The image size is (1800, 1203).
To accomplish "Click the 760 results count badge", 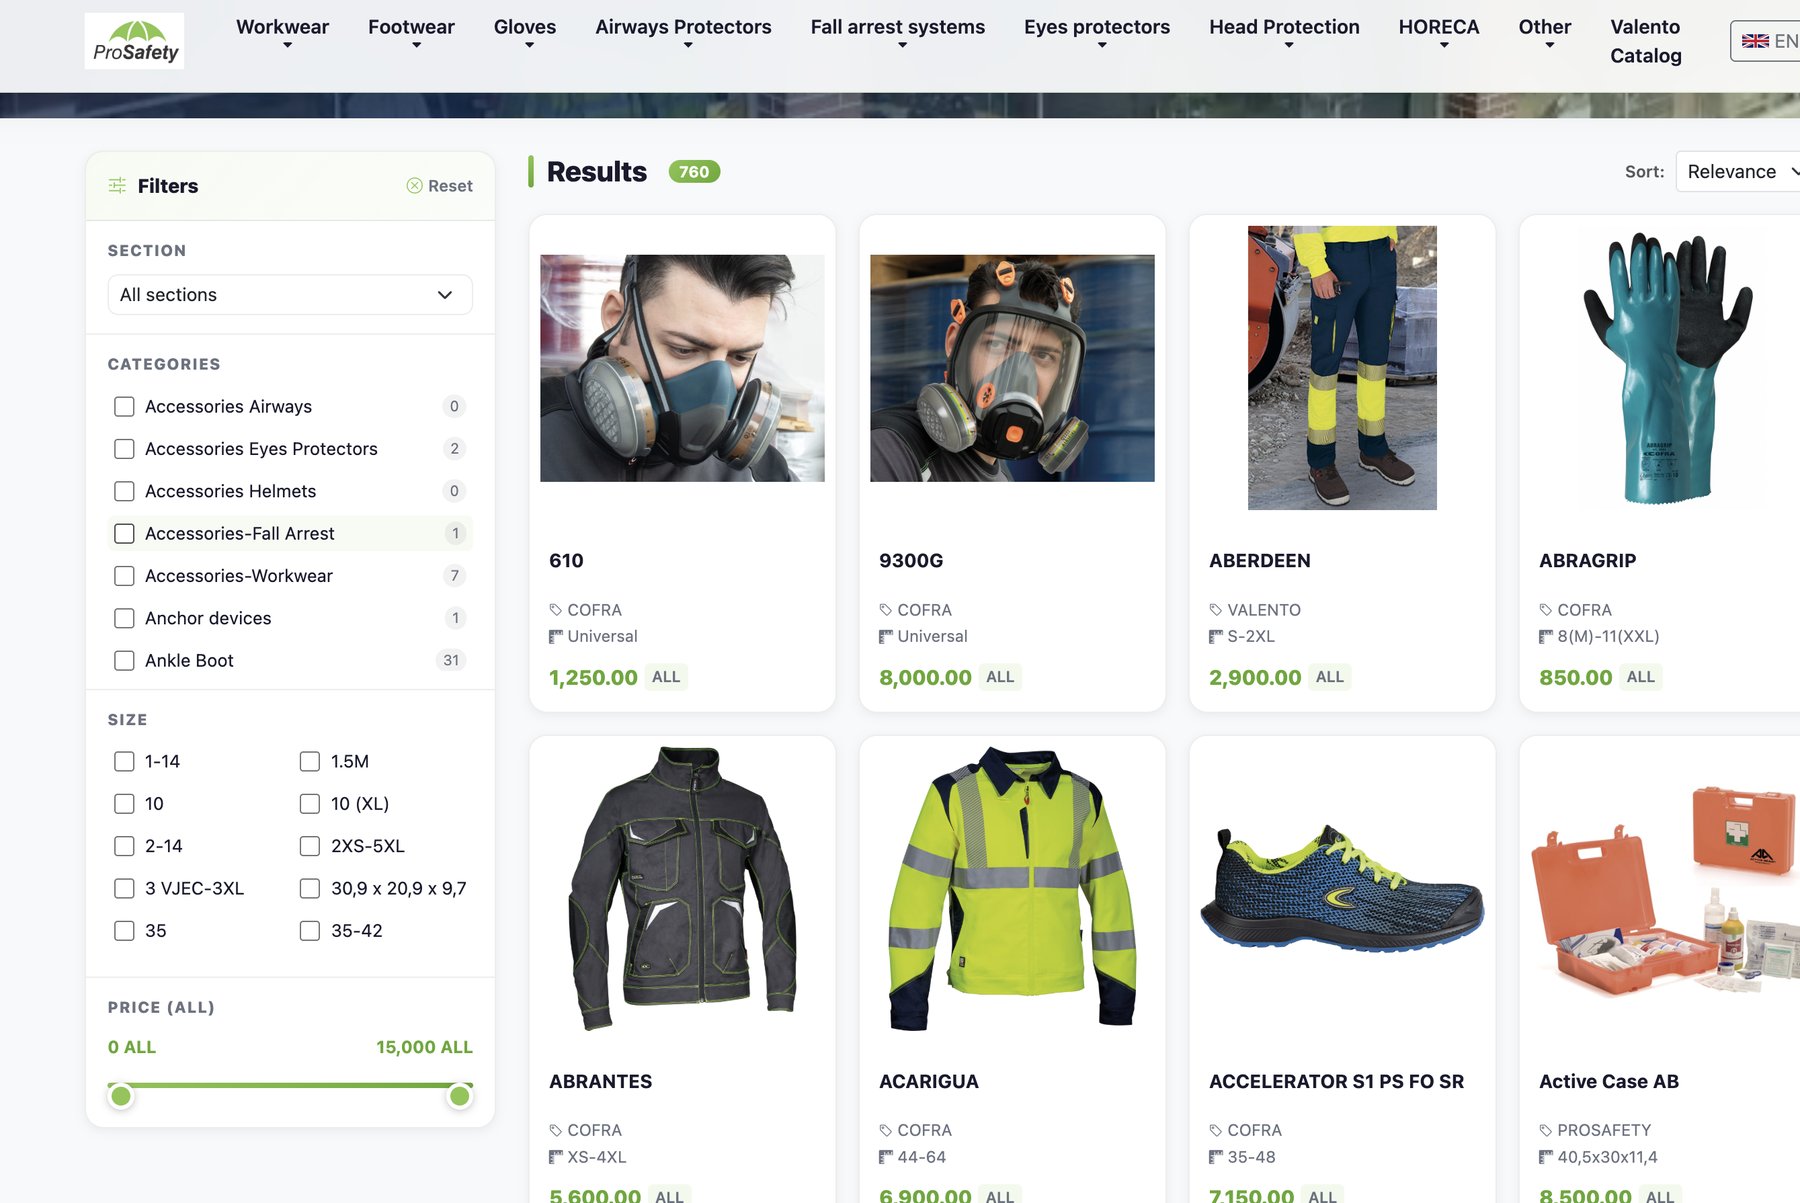I will [694, 172].
